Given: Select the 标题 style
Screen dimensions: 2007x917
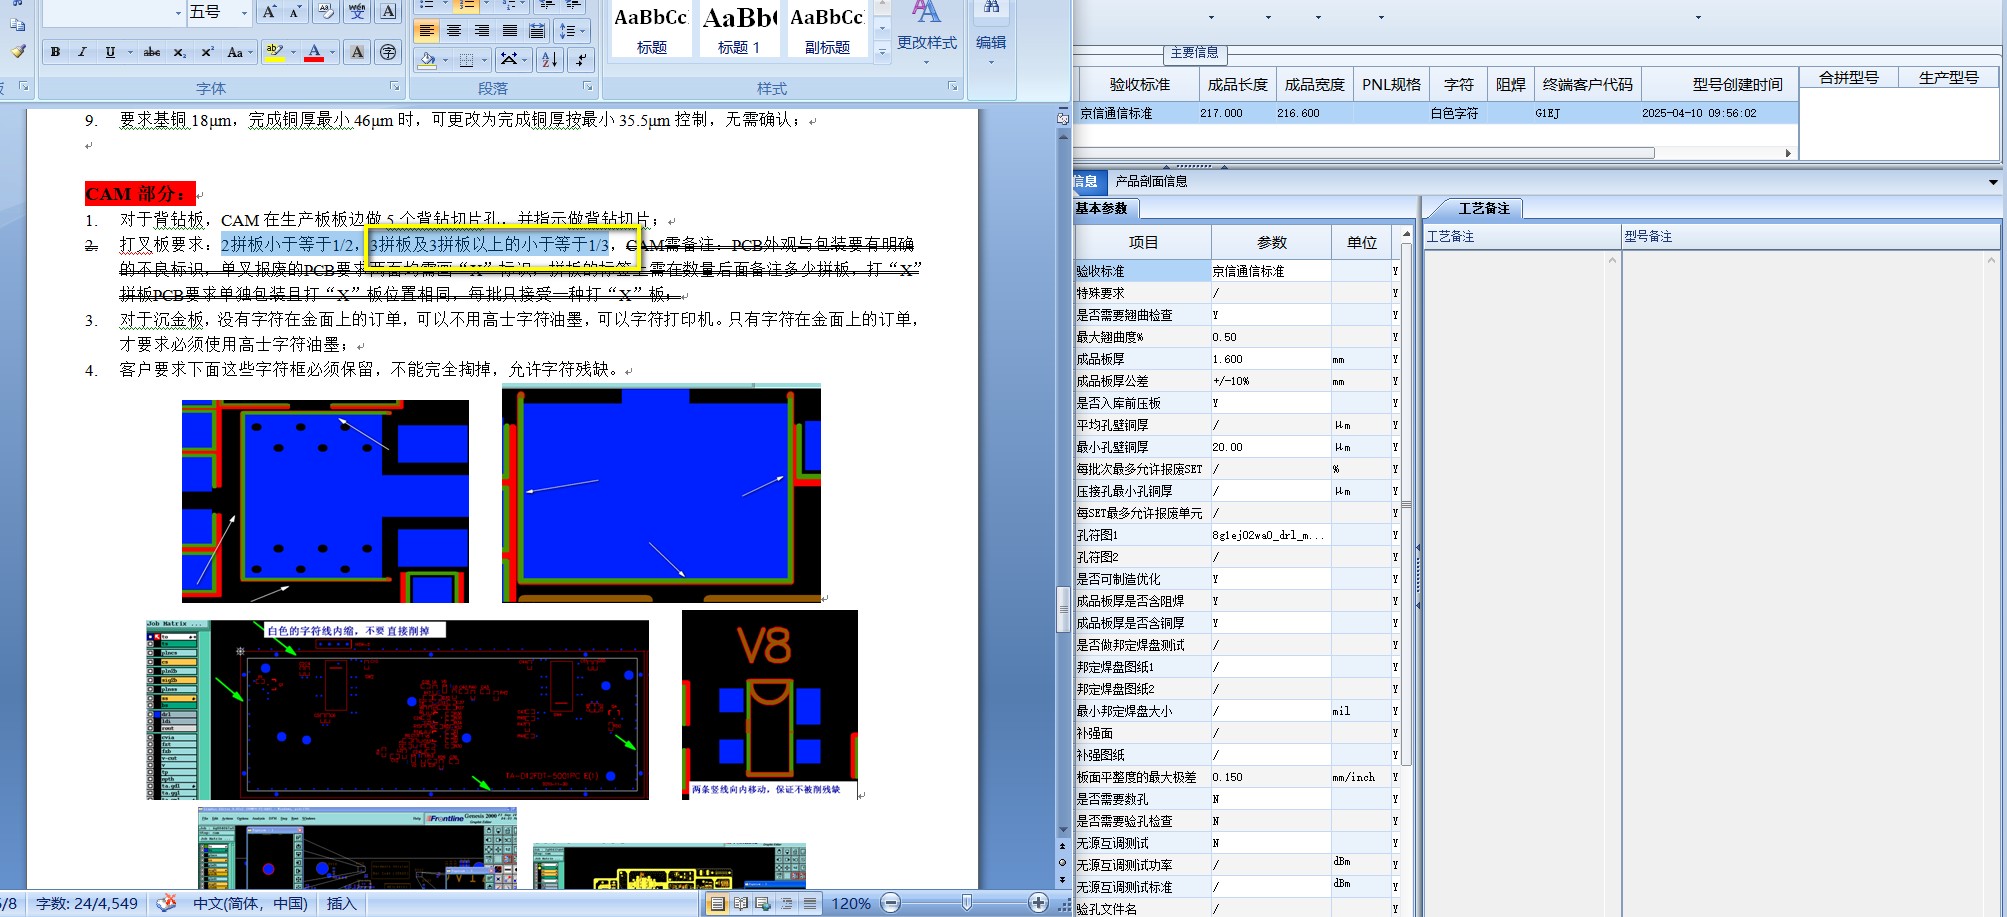Looking at the screenshot, I should pos(651,30).
